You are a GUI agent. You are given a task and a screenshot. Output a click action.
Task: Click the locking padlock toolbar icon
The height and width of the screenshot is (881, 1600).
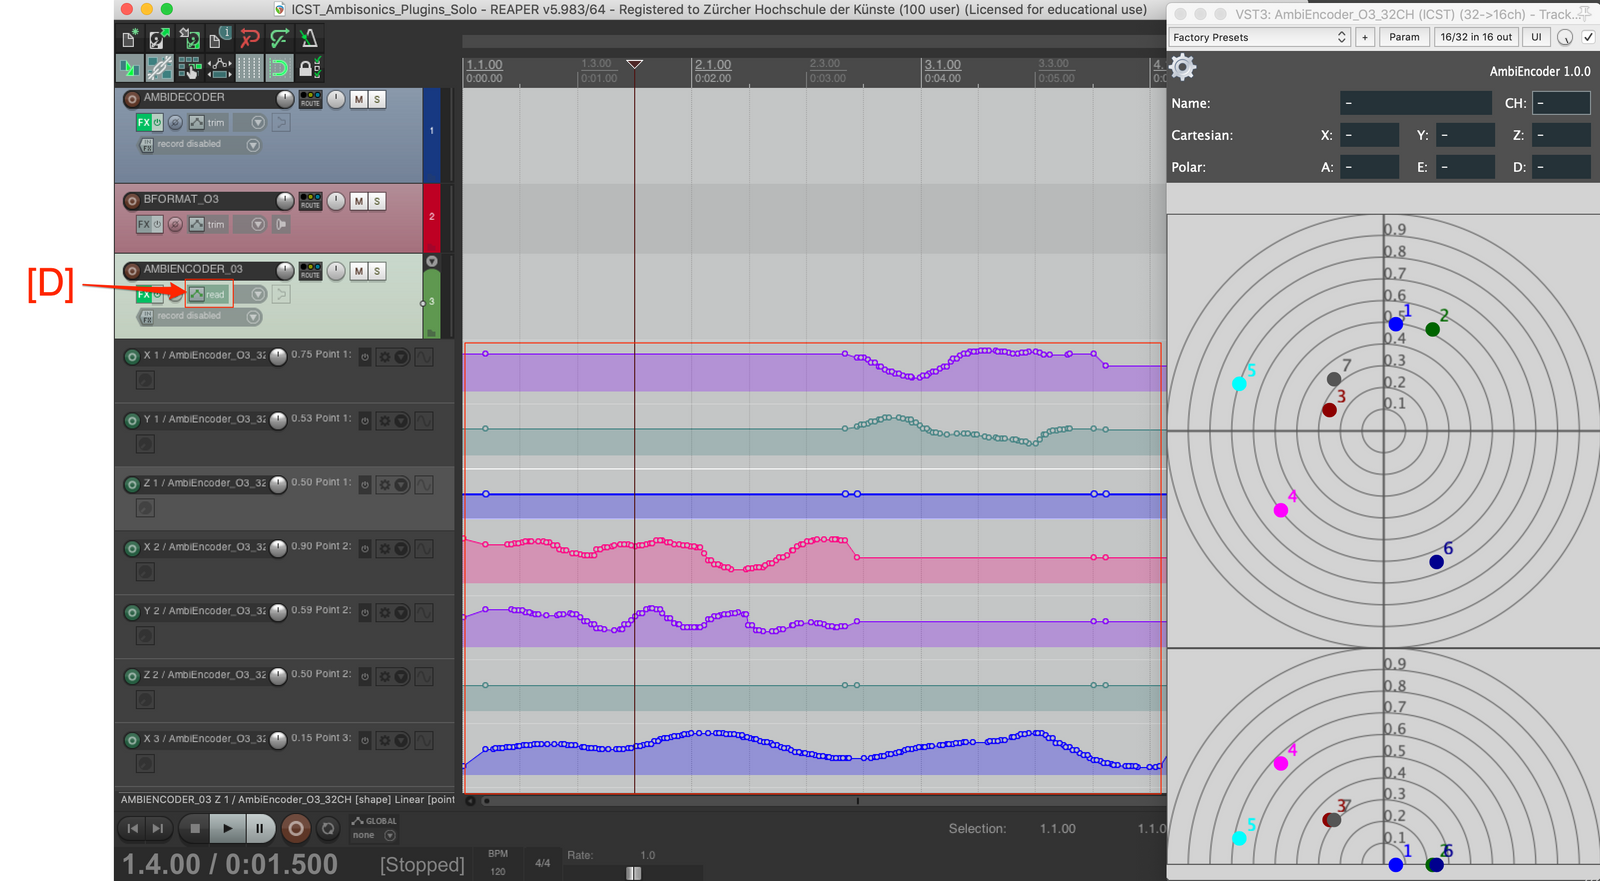309,68
